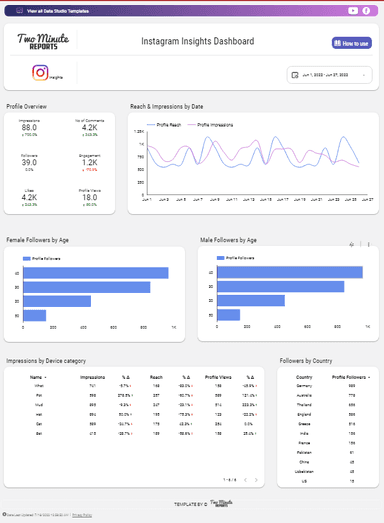Click the No of Comments 4.2K scorecard
The width and height of the screenshot is (384, 523).
point(90,127)
